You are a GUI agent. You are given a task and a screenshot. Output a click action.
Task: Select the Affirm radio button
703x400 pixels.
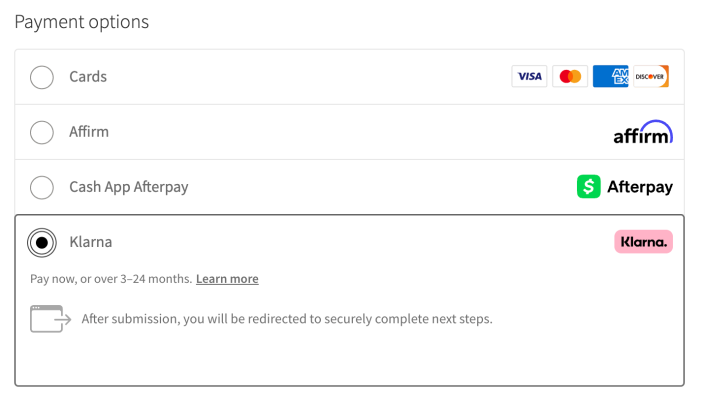(x=42, y=132)
